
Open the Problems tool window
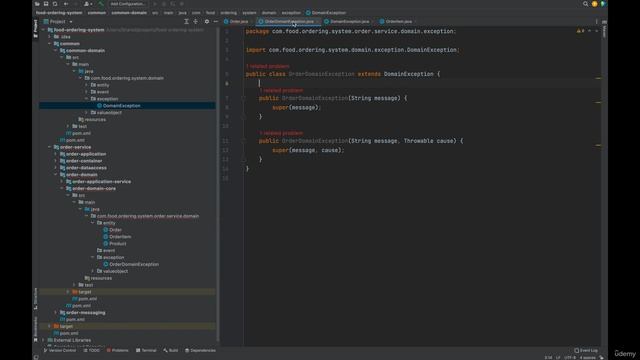click(118, 351)
